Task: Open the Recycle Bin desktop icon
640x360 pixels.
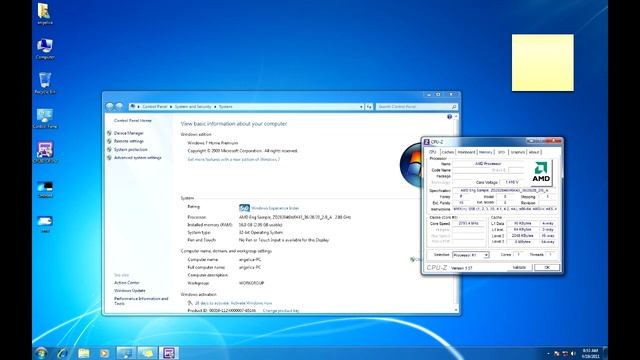Action: click(44, 83)
